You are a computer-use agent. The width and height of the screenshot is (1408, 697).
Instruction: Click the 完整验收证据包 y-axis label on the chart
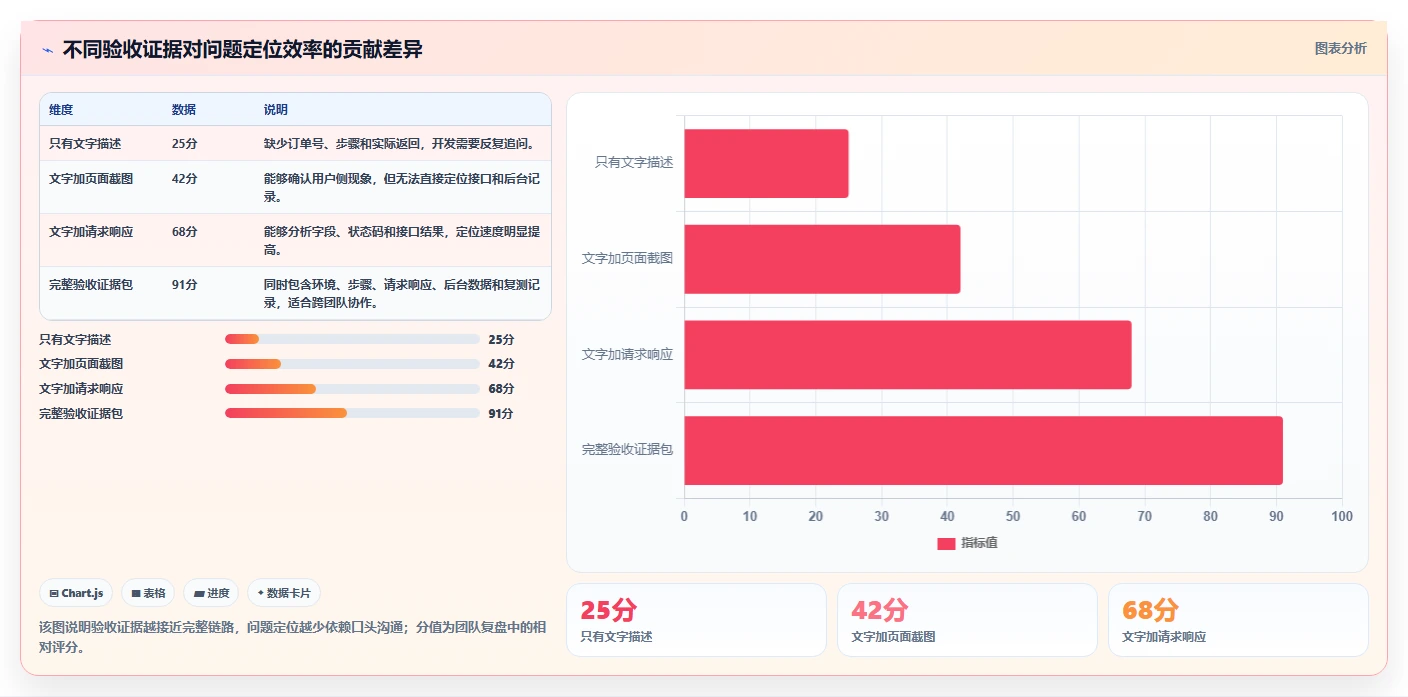(x=628, y=450)
